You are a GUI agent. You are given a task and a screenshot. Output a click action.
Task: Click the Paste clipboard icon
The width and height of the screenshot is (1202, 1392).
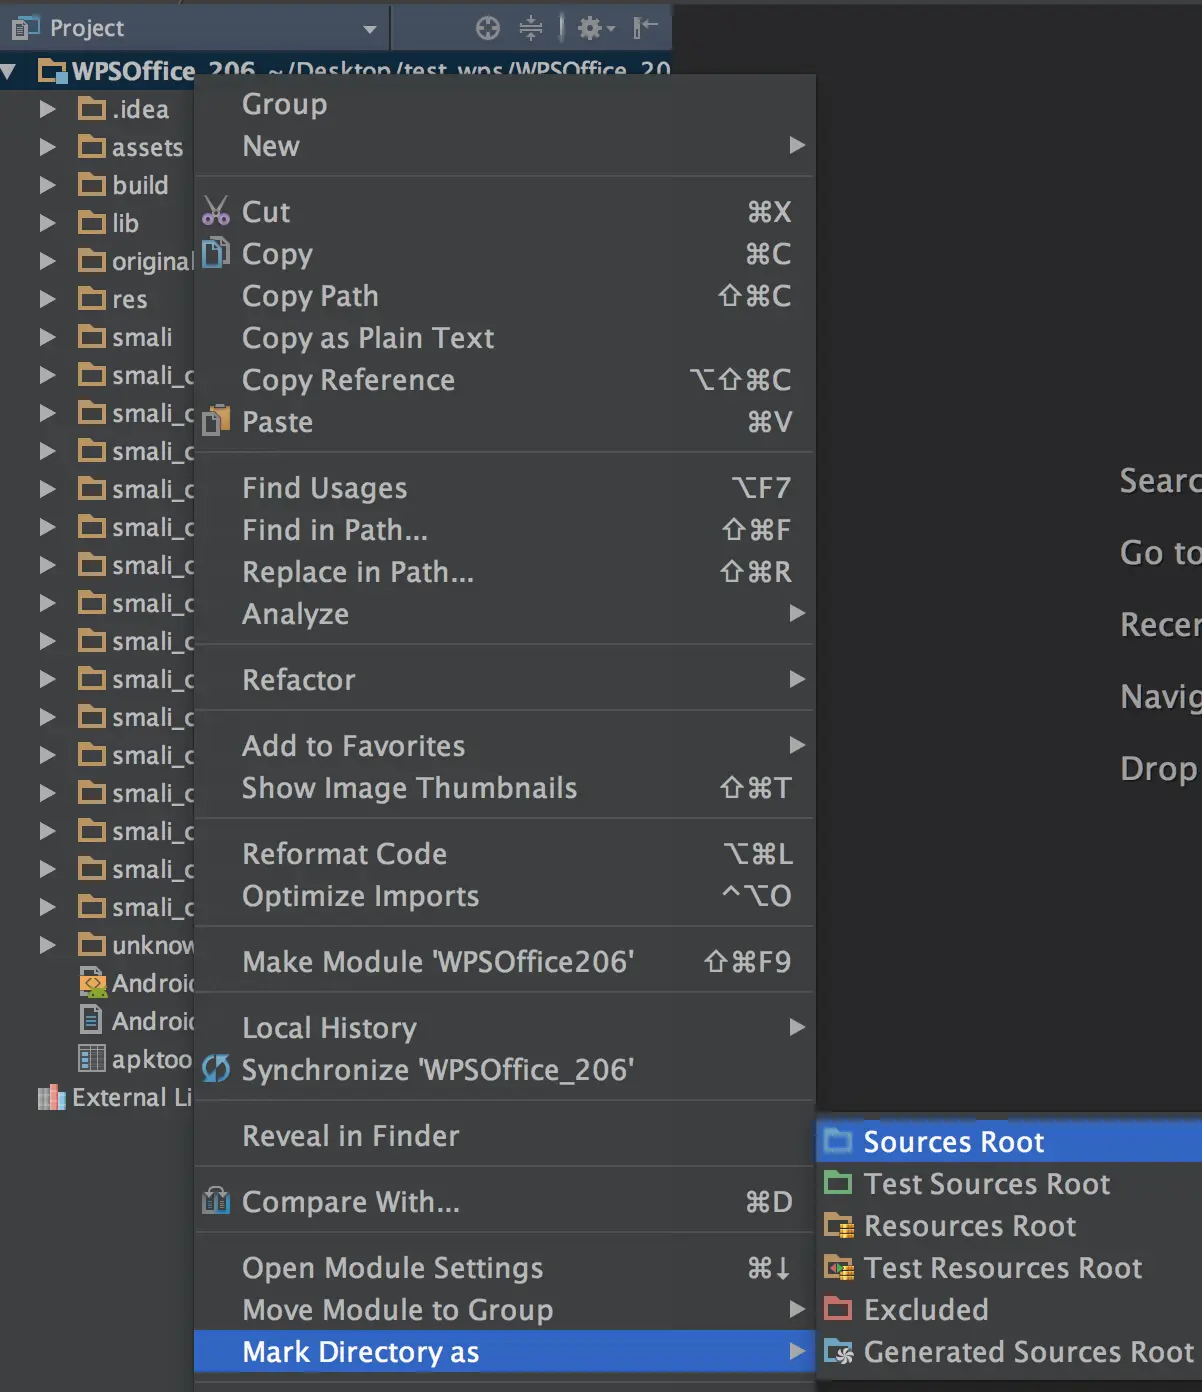(216, 421)
